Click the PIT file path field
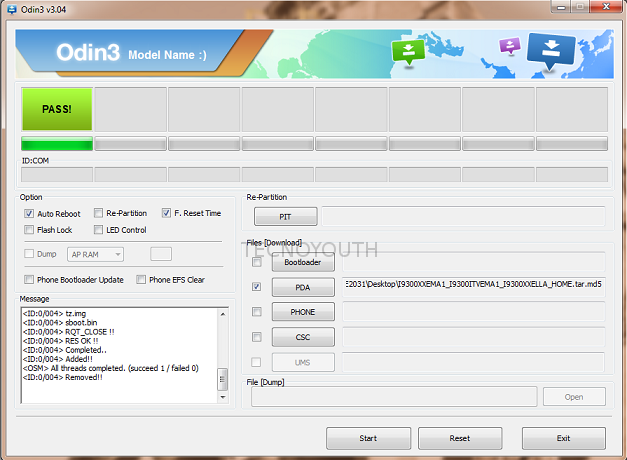627x460 pixels. point(463,216)
